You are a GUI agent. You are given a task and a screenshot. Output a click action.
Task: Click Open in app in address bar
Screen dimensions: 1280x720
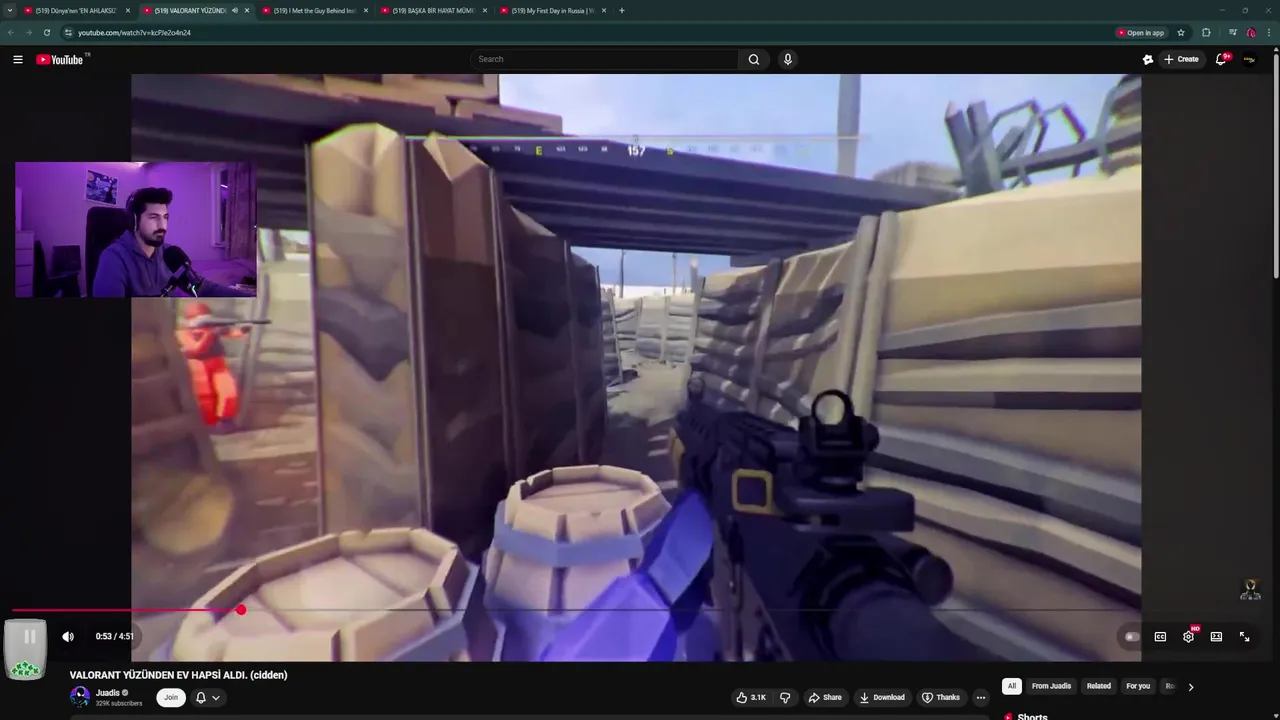[x=1140, y=32]
